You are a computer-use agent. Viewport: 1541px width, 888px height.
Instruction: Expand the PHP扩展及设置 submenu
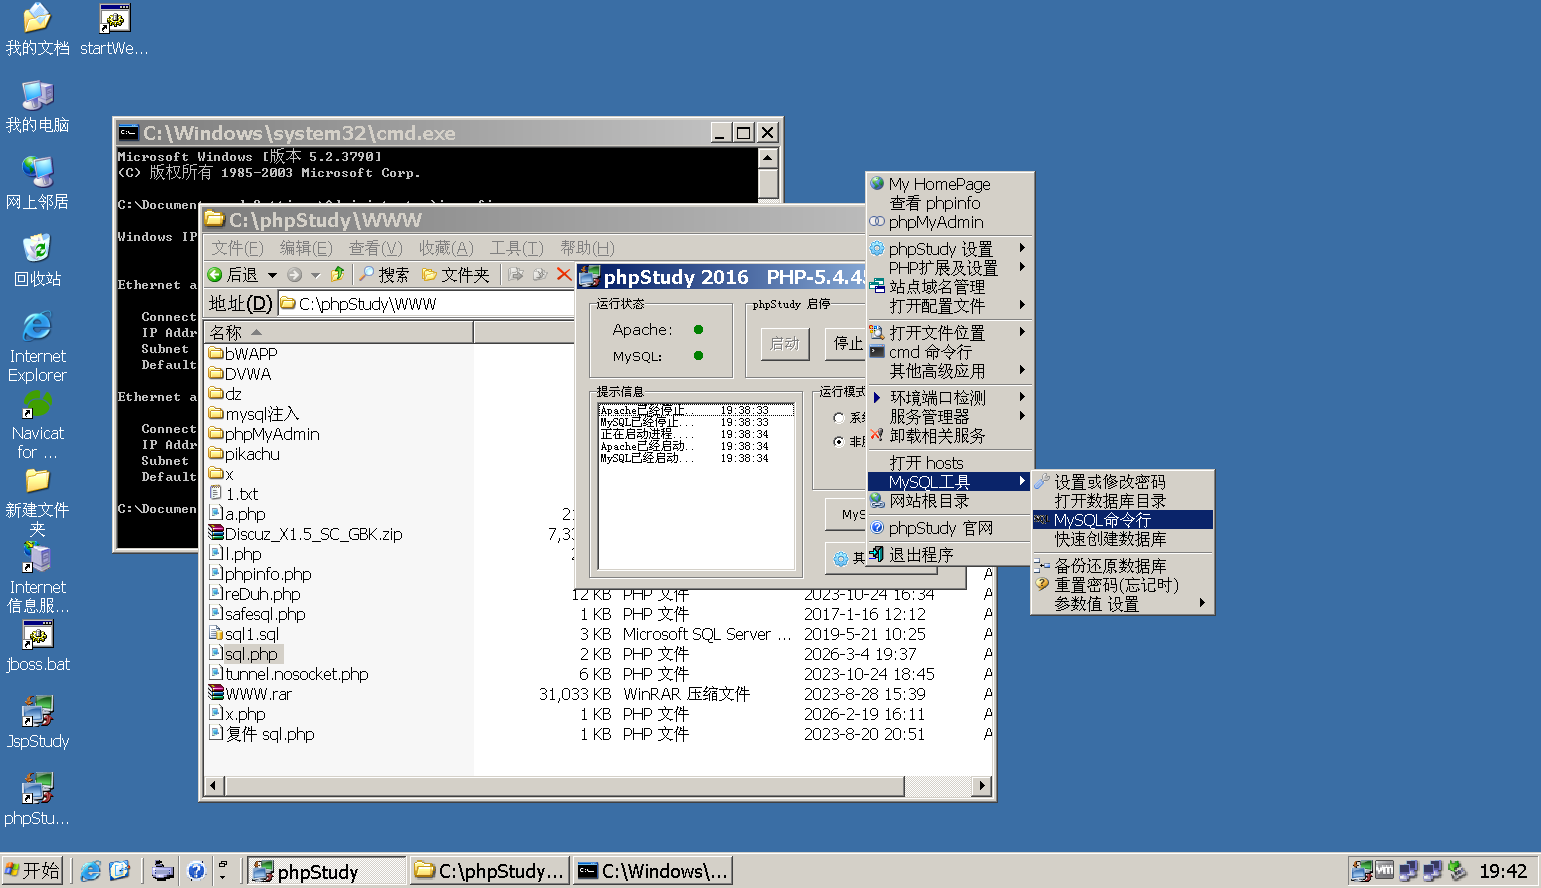pos(949,268)
